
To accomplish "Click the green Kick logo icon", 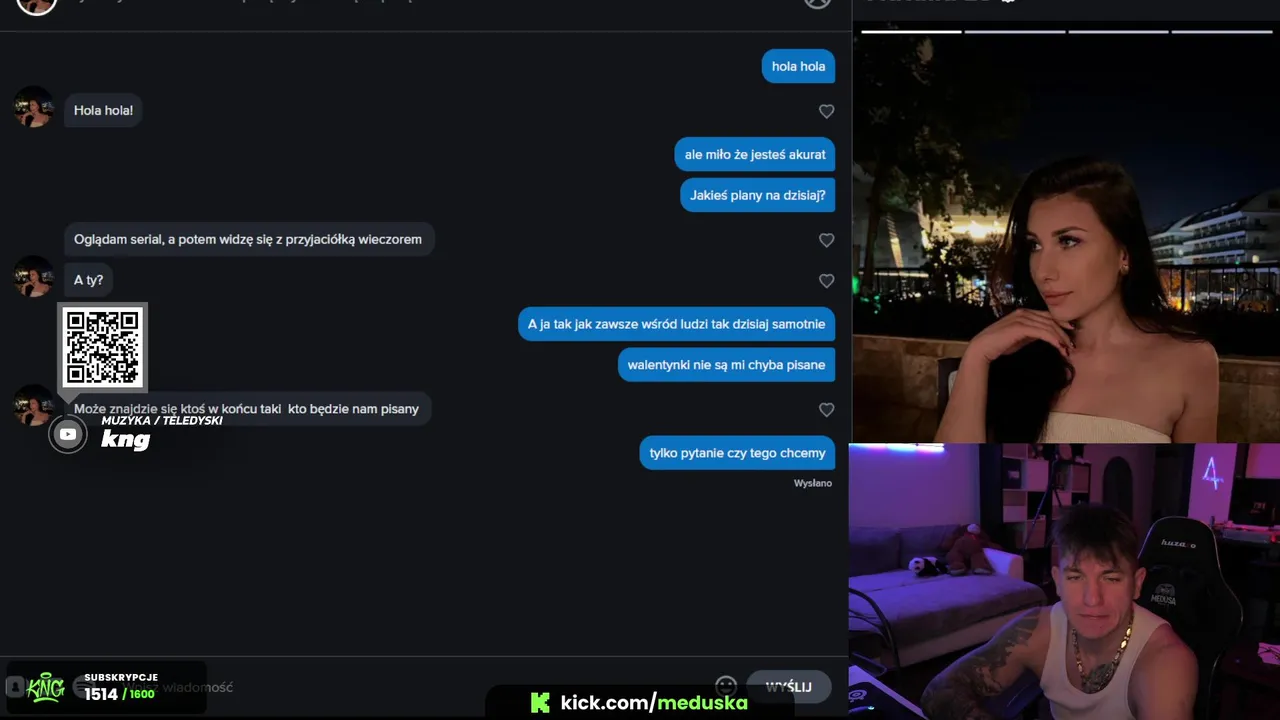I will 540,703.
